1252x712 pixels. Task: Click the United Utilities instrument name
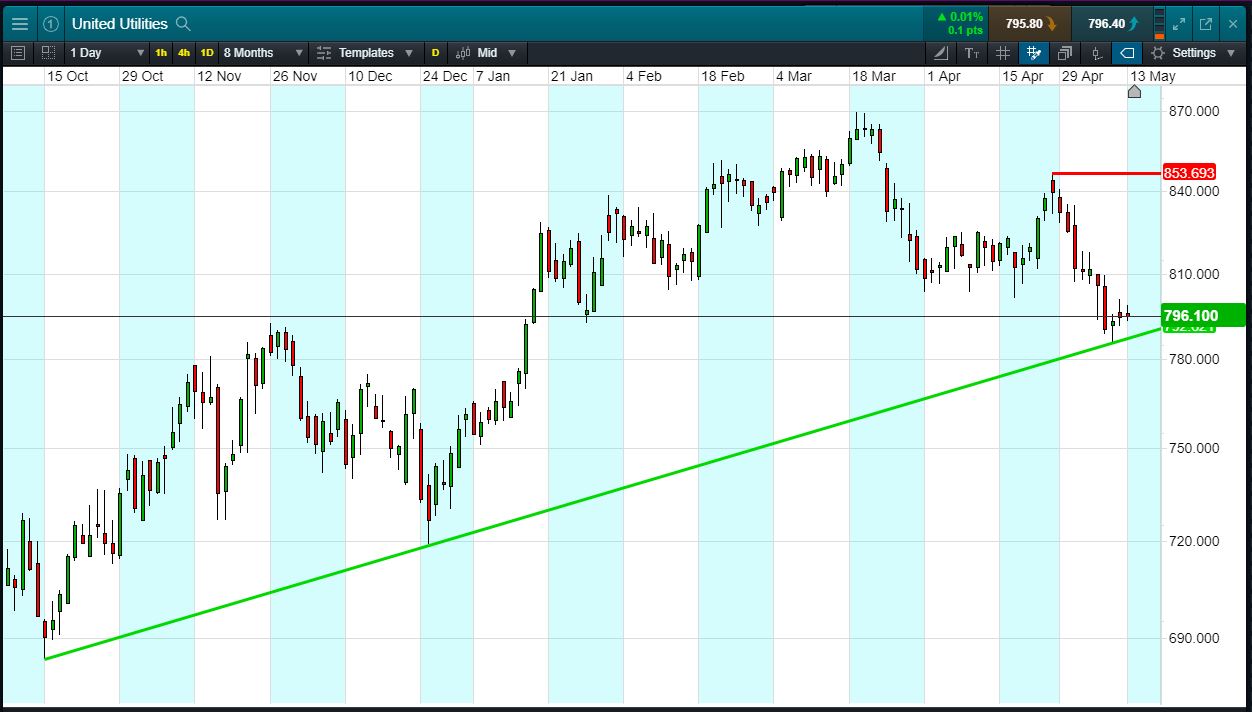(x=119, y=24)
